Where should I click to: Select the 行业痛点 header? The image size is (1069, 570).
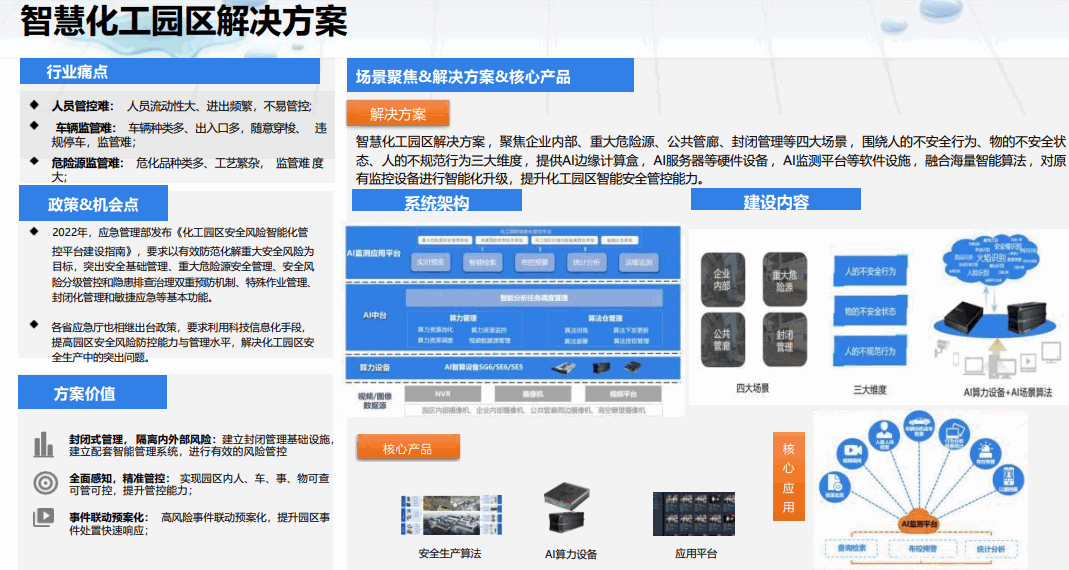point(78,72)
